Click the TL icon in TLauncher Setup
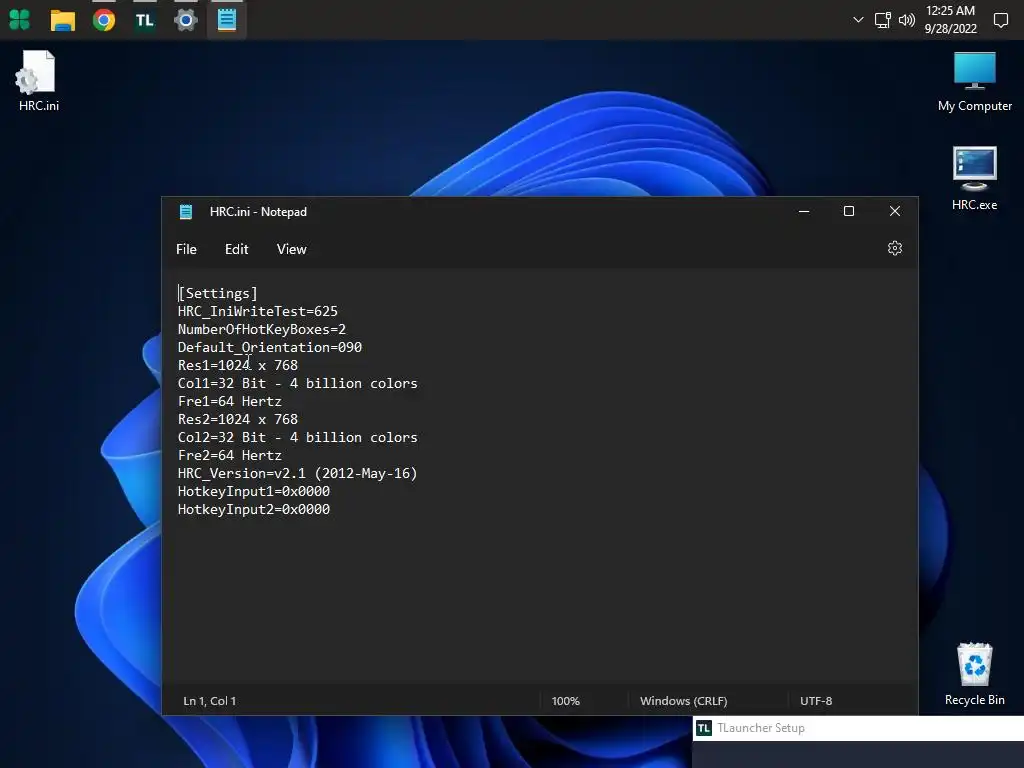 coord(703,728)
